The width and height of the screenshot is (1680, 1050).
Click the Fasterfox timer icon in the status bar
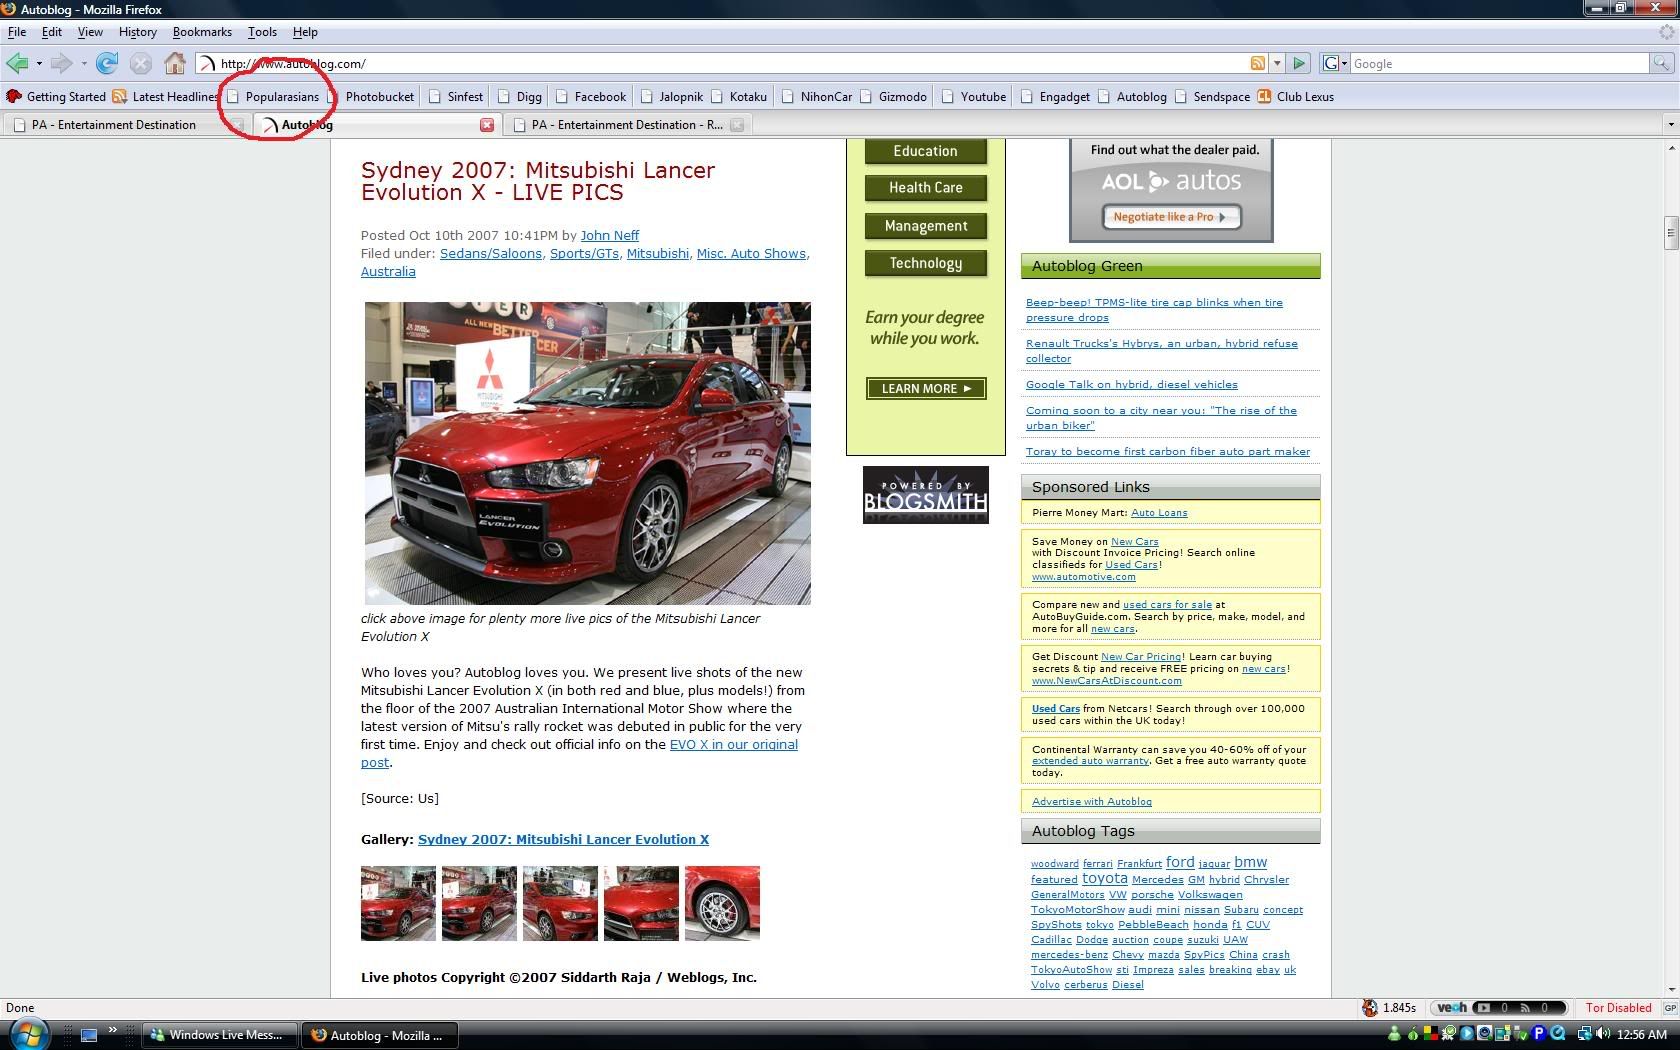pos(1370,1008)
